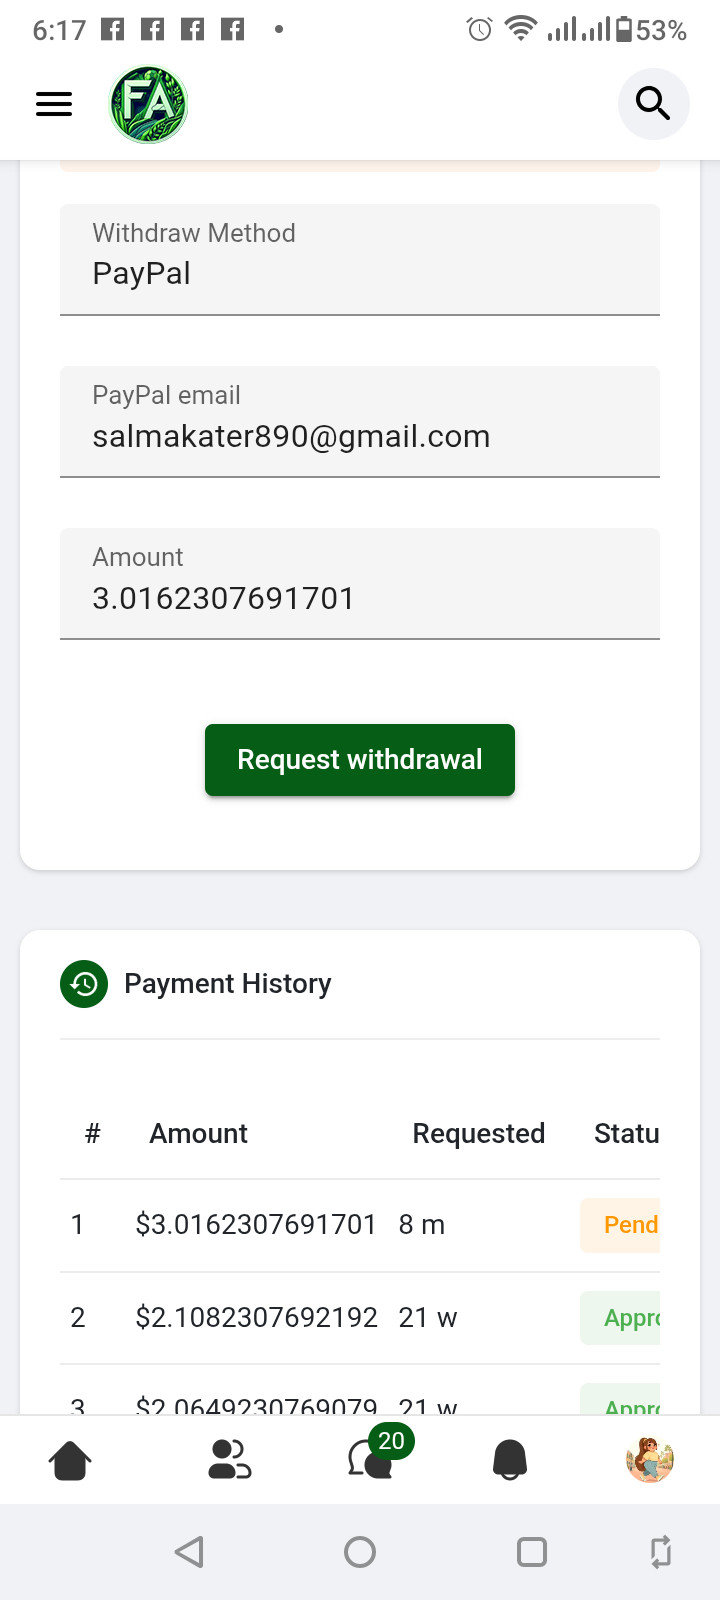720x1600 pixels.
Task: Open the hamburger menu
Action: (x=54, y=104)
